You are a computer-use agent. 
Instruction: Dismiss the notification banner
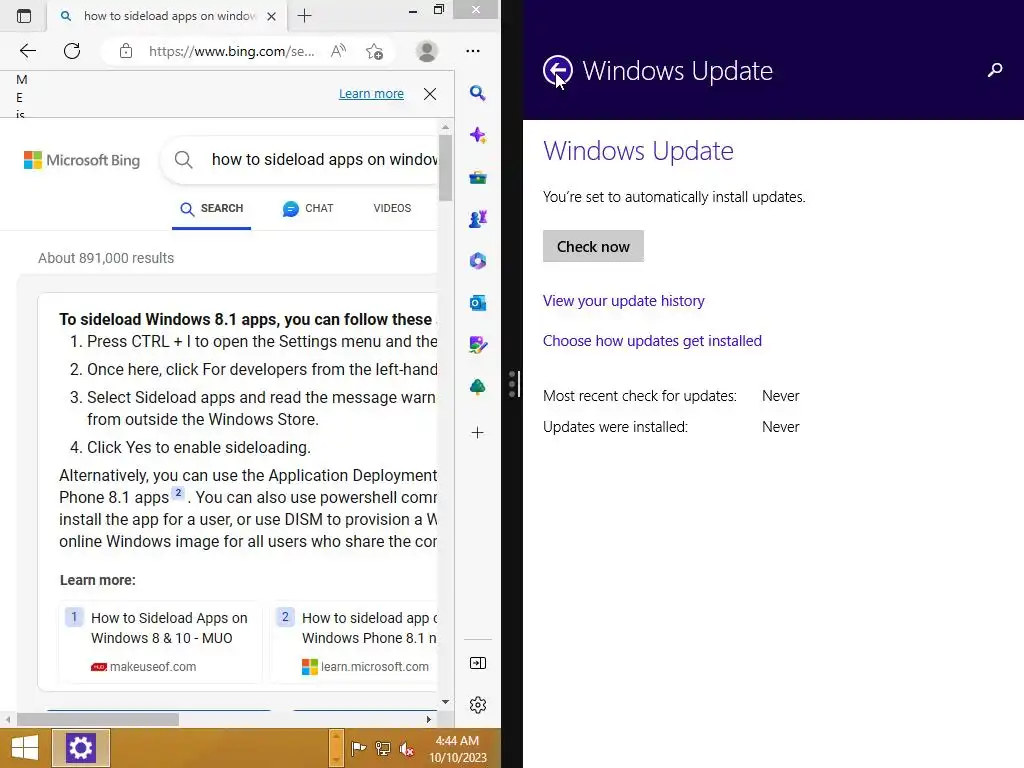(430, 93)
